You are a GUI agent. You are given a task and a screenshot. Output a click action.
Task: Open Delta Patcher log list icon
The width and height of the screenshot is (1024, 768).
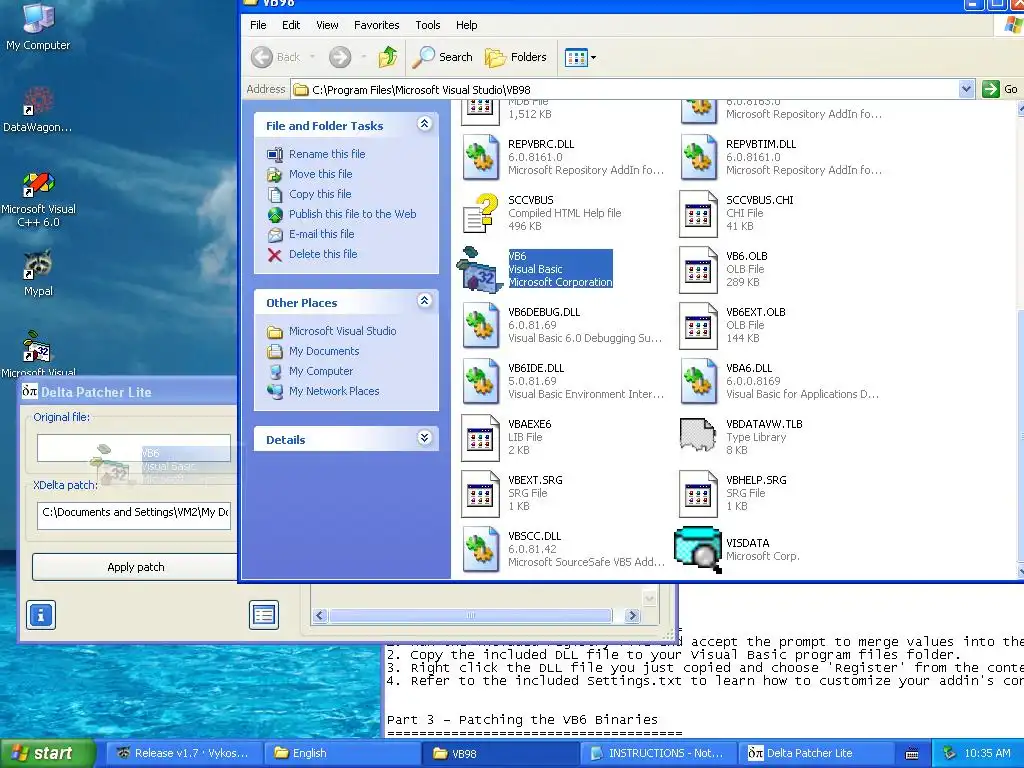(264, 615)
